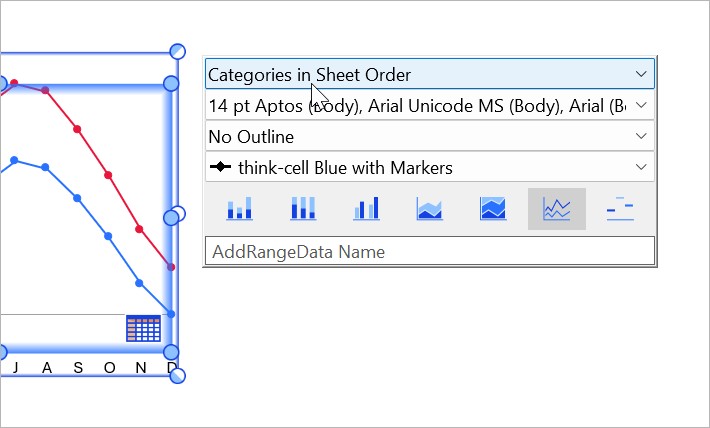Image resolution: width=710 pixels, height=428 pixels.
Task: Select the area chart type icon
Action: tap(429, 208)
